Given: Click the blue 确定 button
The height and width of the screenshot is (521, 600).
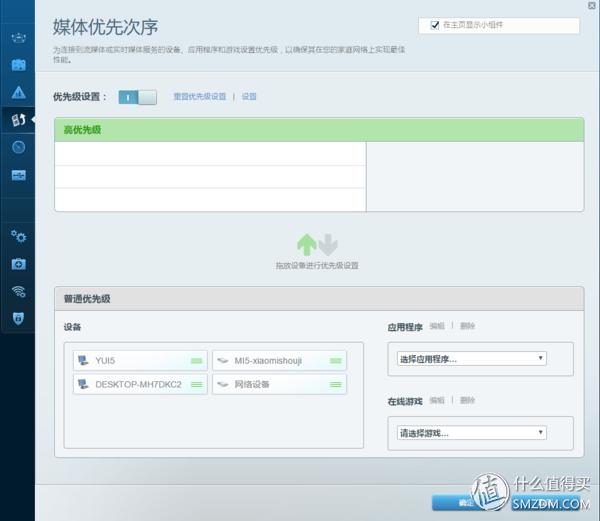Looking at the screenshot, I should (x=466, y=503).
